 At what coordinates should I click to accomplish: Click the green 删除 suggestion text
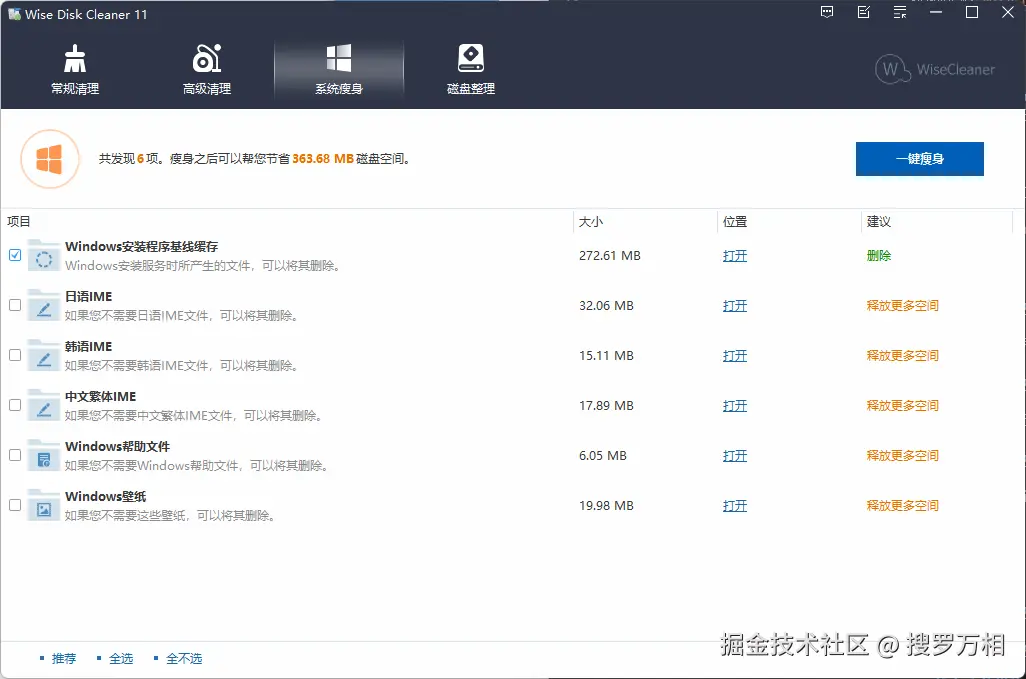(x=879, y=256)
